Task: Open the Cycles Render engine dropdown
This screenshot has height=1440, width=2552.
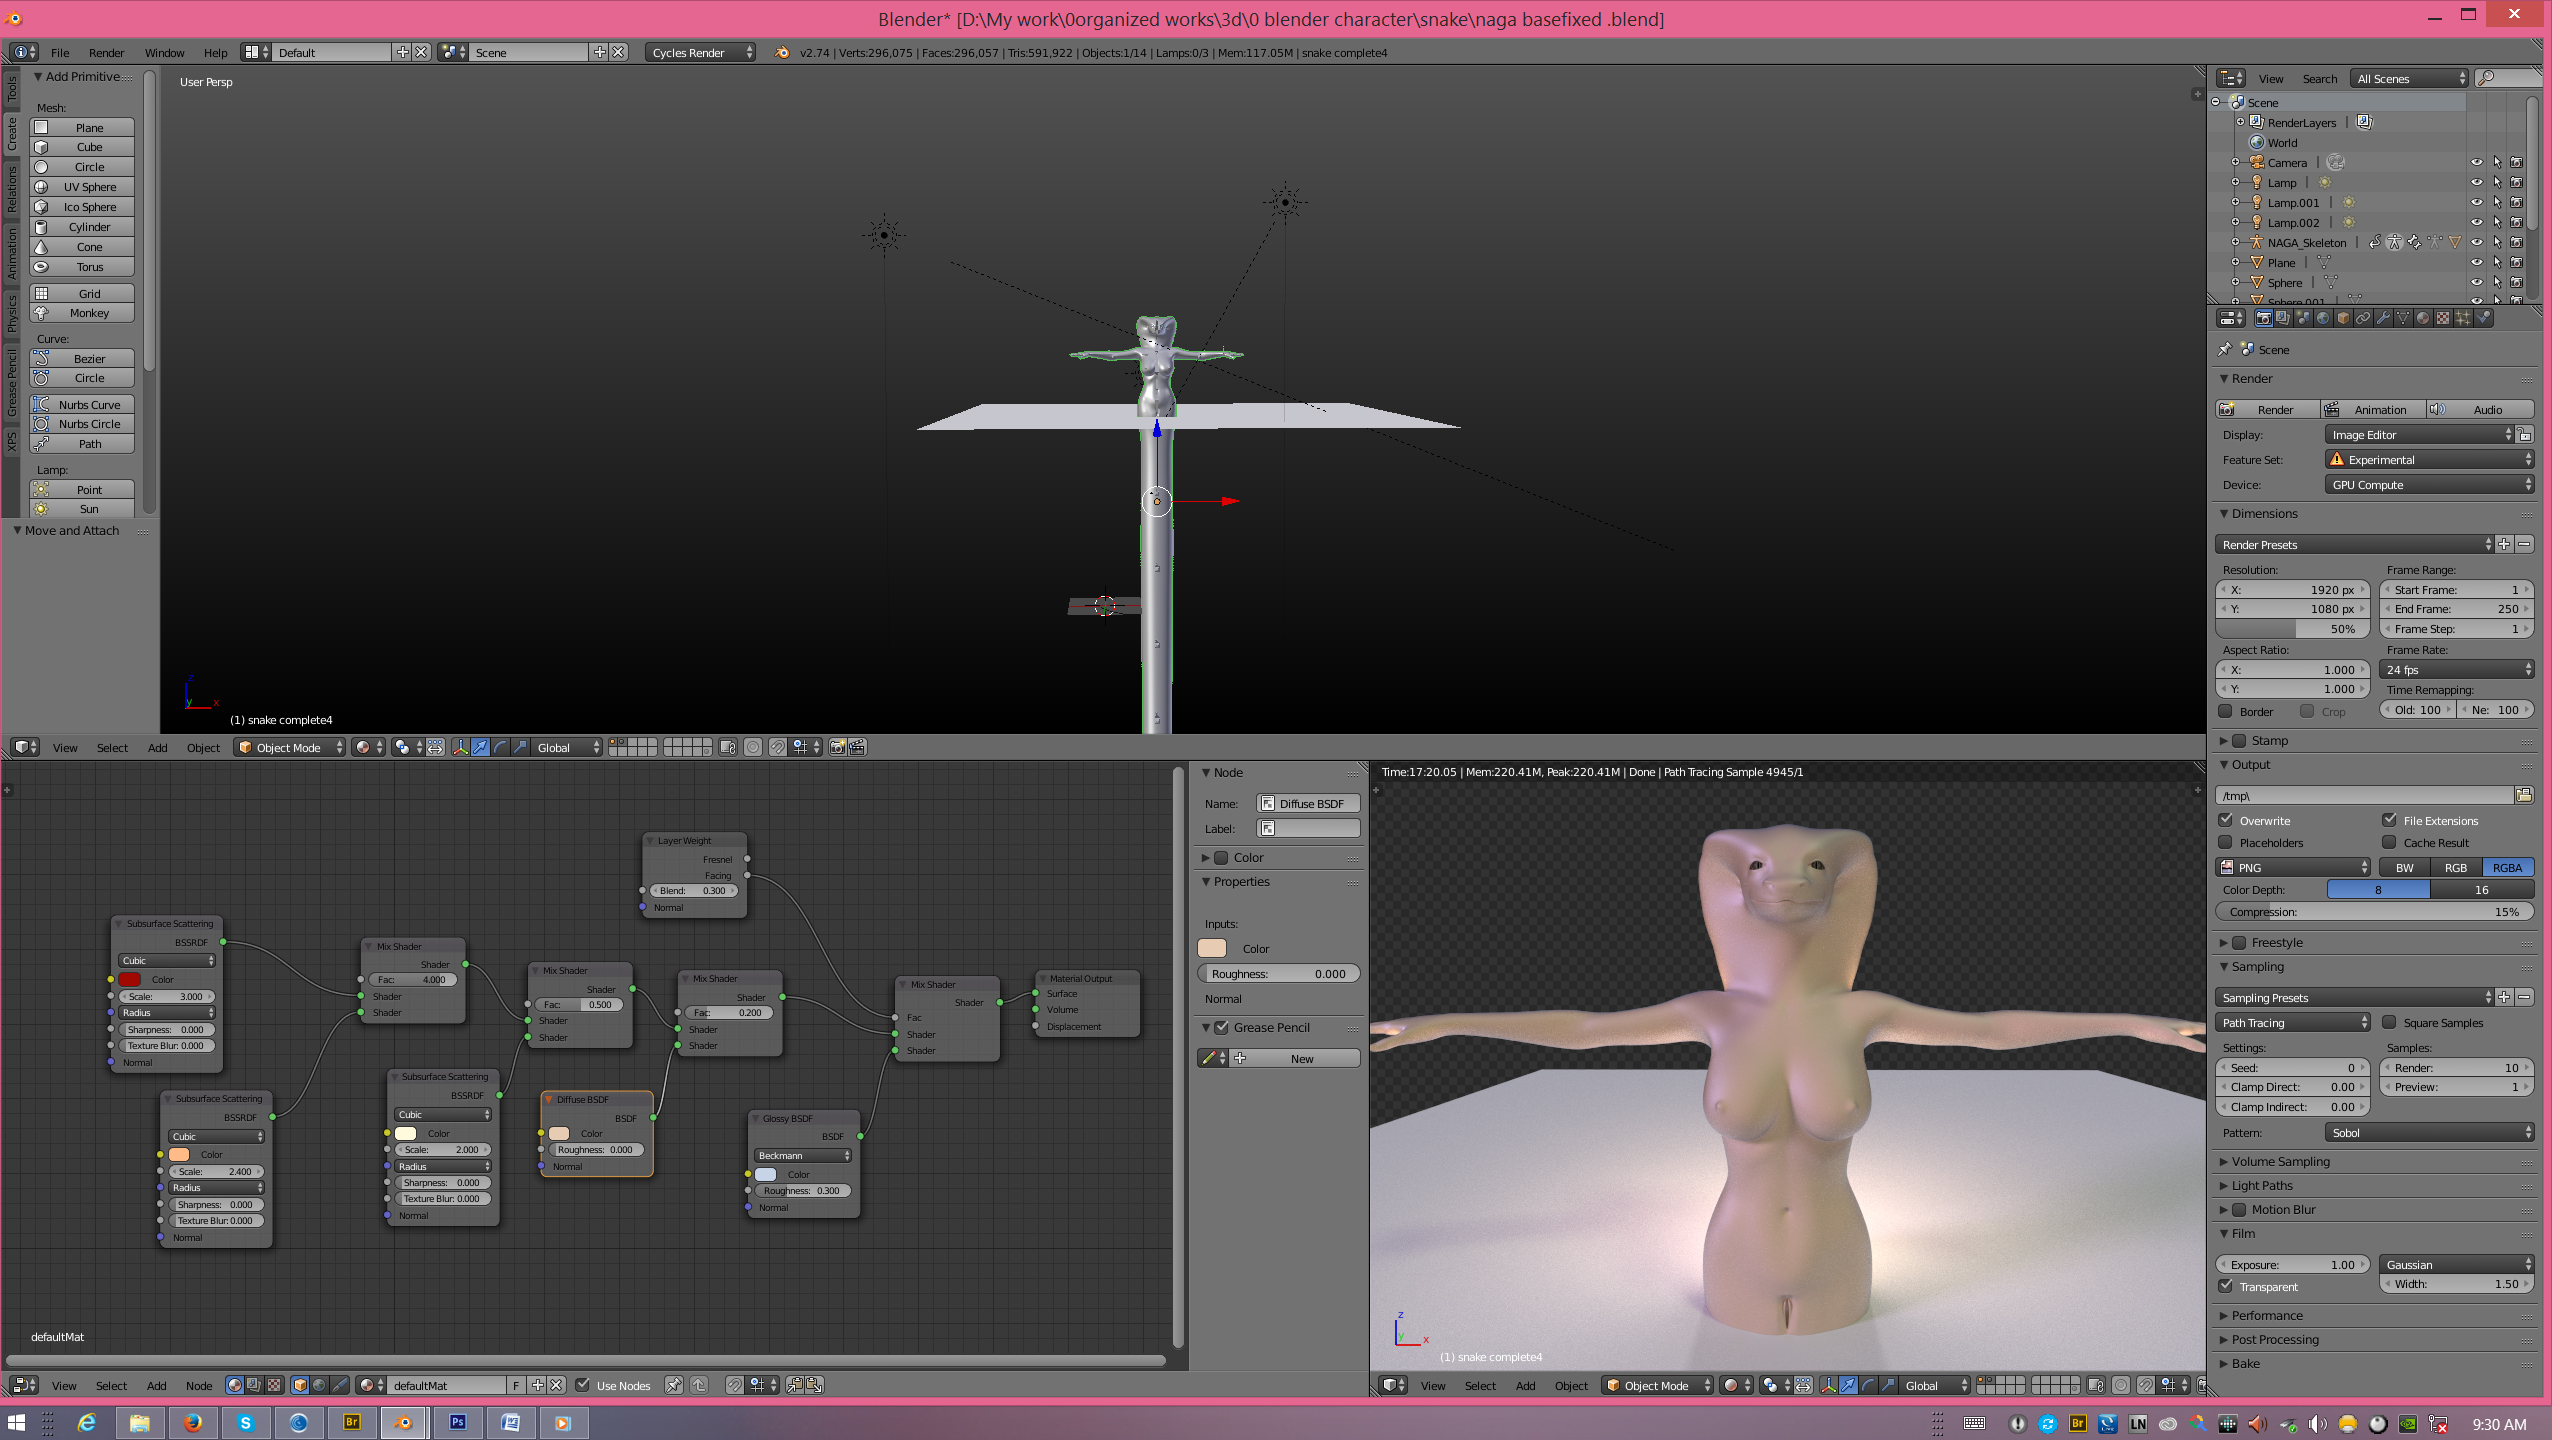Action: coord(700,53)
